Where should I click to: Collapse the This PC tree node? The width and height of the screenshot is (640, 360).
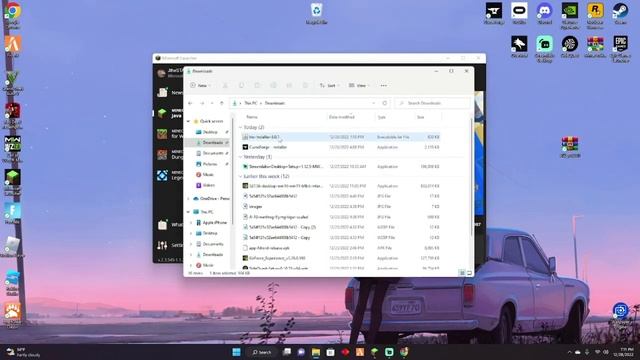coord(188,212)
